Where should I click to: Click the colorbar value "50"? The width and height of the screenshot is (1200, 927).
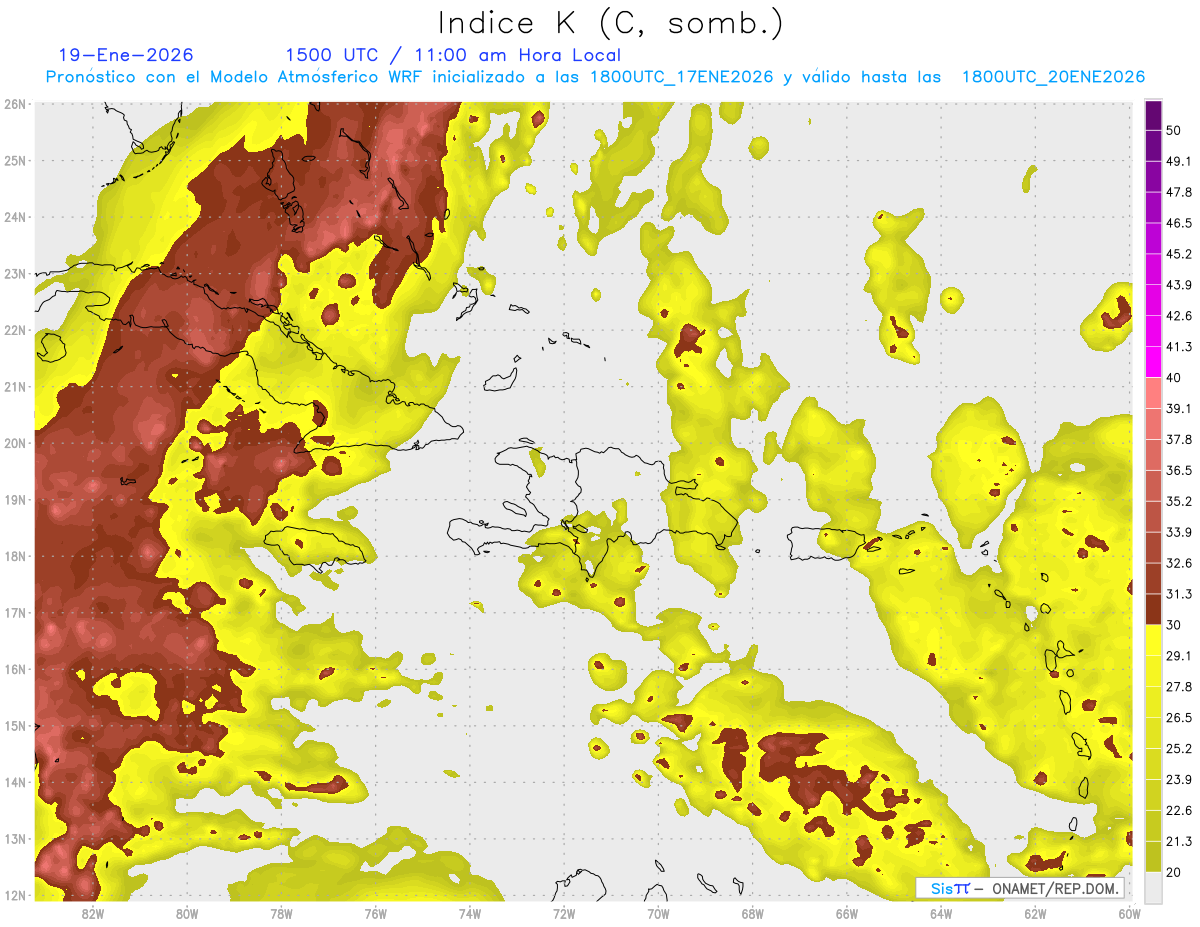tap(1174, 130)
